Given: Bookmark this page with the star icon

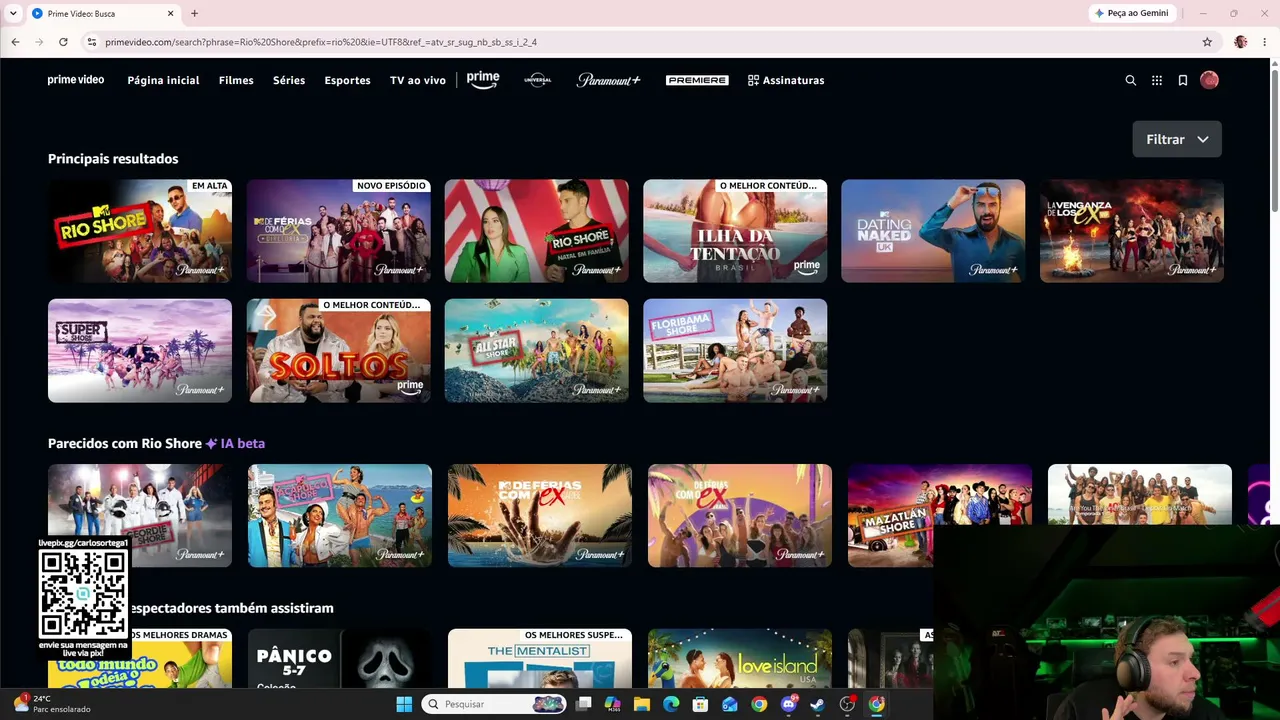Looking at the screenshot, I should [x=1207, y=42].
